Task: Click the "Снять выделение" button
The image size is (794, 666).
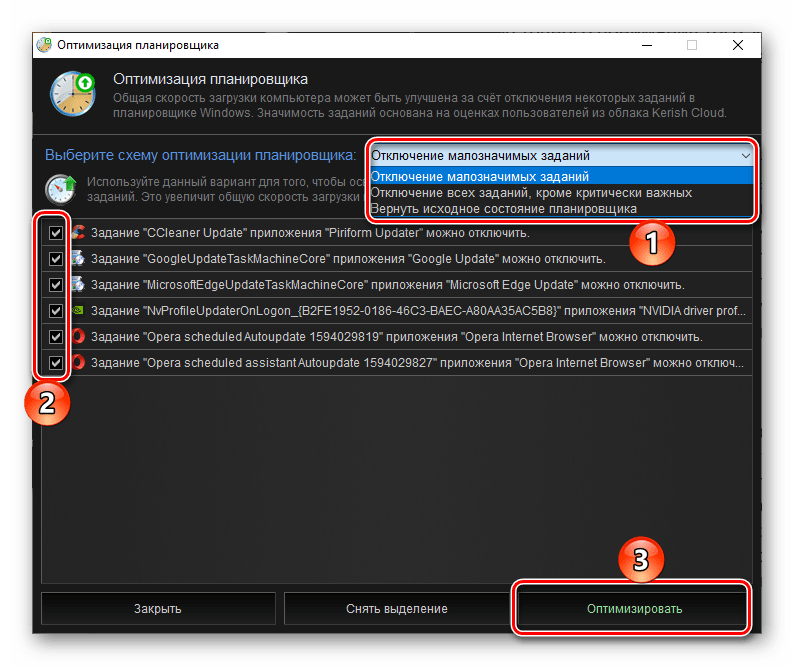Action: tap(397, 608)
